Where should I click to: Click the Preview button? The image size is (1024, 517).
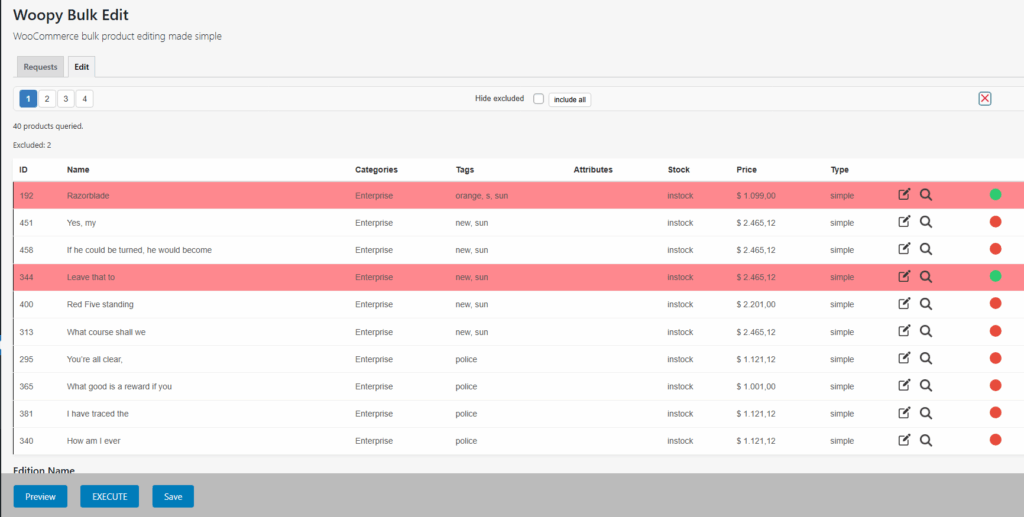tap(40, 496)
